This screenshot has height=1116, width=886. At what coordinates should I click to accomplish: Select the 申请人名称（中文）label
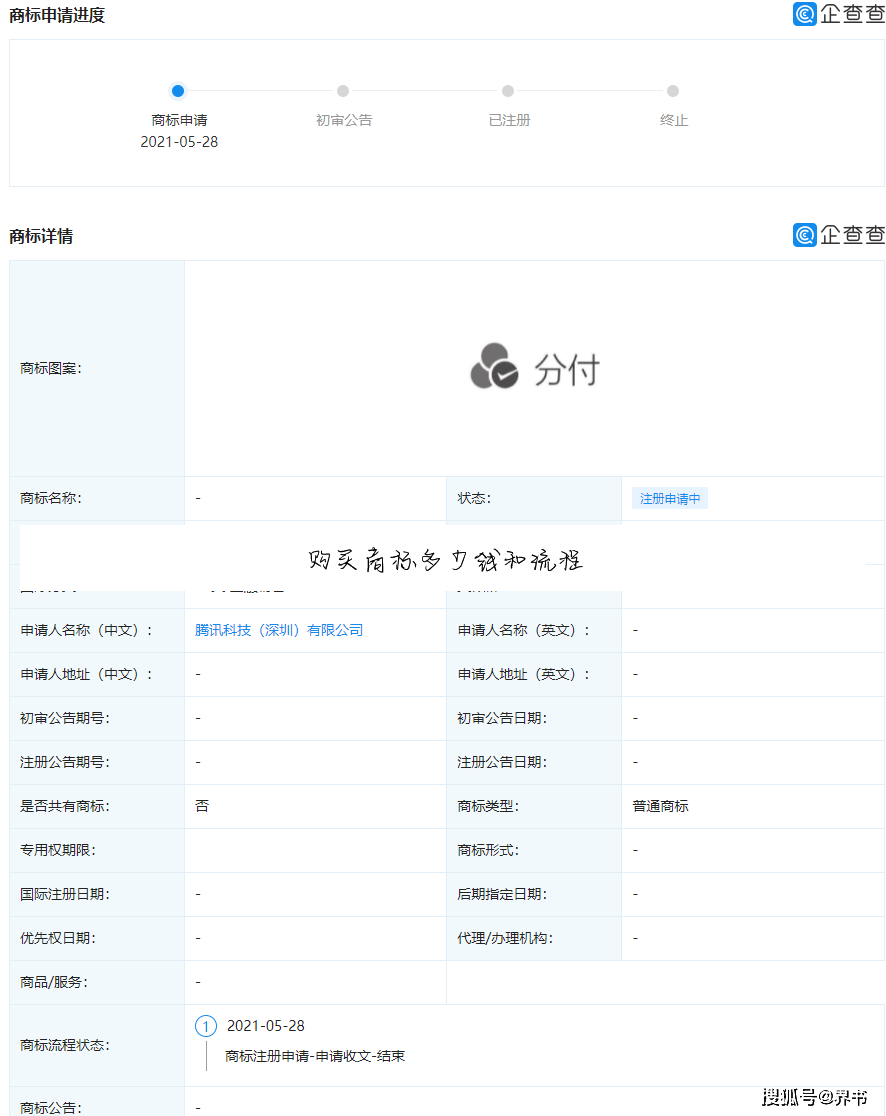tap(86, 631)
